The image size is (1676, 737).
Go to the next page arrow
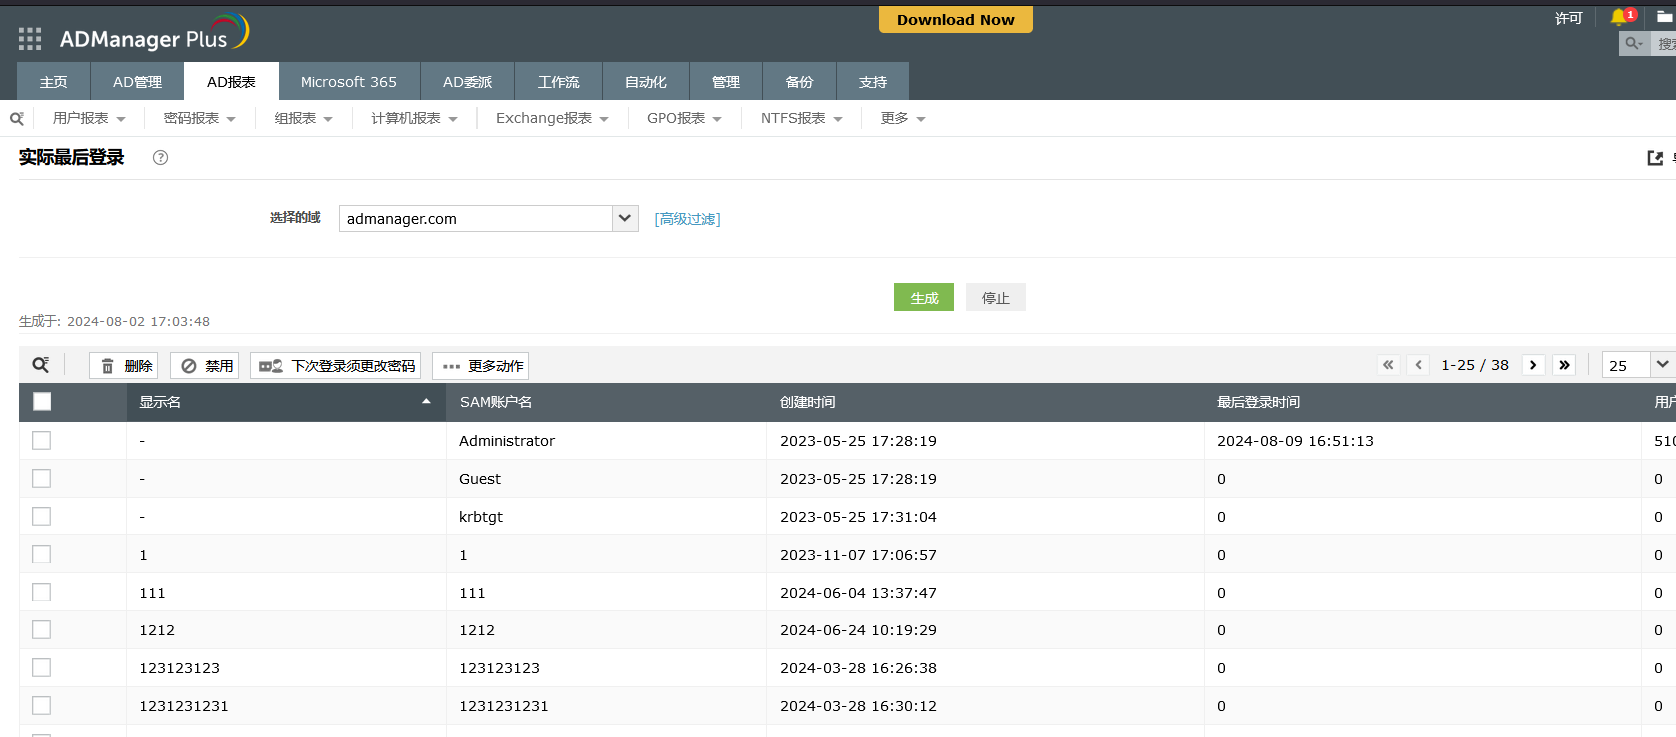(x=1533, y=365)
